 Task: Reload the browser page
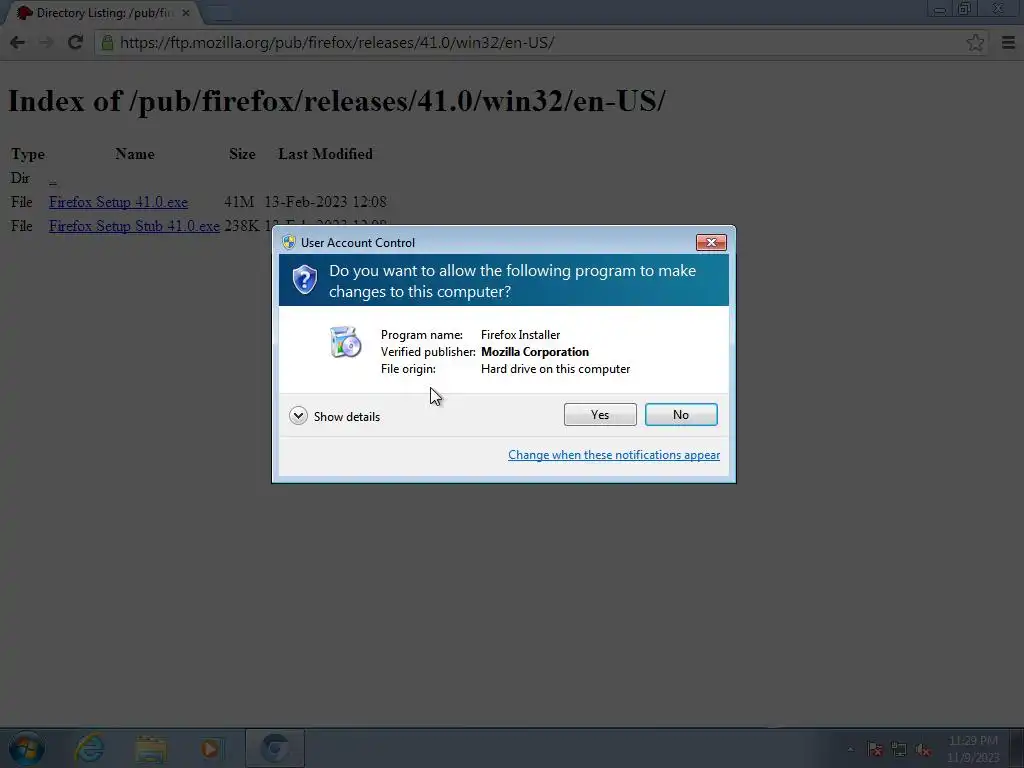tap(76, 42)
